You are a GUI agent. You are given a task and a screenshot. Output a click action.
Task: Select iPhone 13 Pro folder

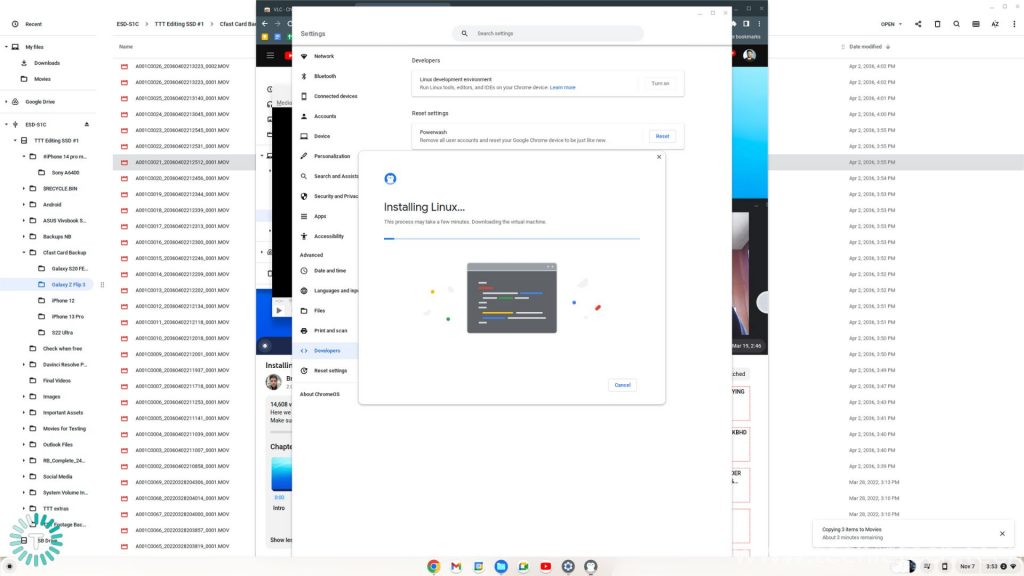67,317
